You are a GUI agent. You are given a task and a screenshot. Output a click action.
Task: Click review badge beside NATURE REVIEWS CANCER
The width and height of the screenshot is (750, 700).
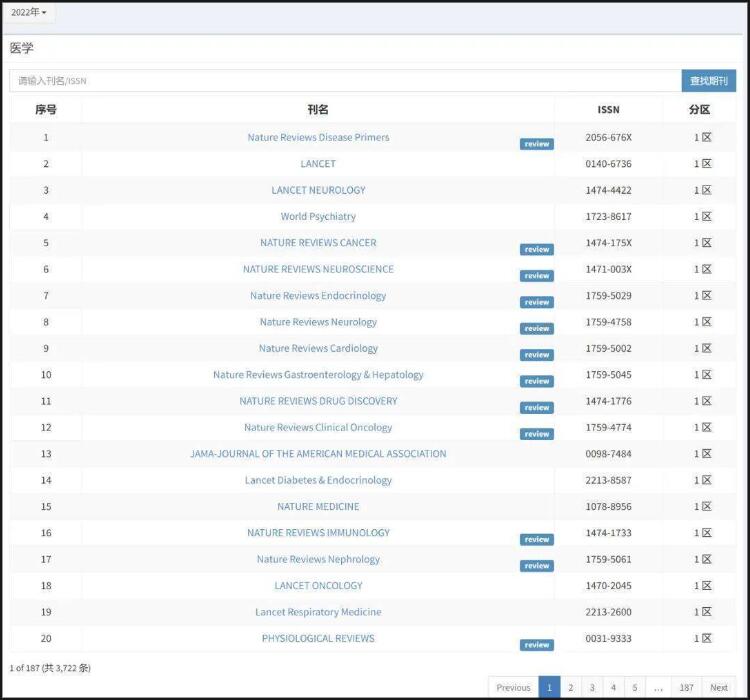536,250
